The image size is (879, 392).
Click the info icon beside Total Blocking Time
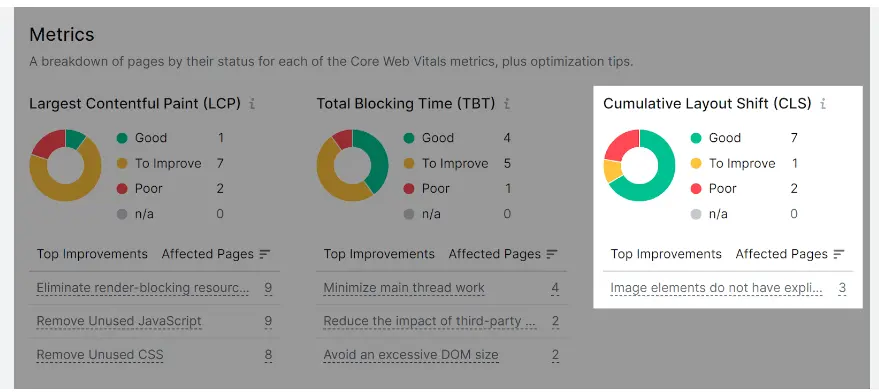pos(507,104)
